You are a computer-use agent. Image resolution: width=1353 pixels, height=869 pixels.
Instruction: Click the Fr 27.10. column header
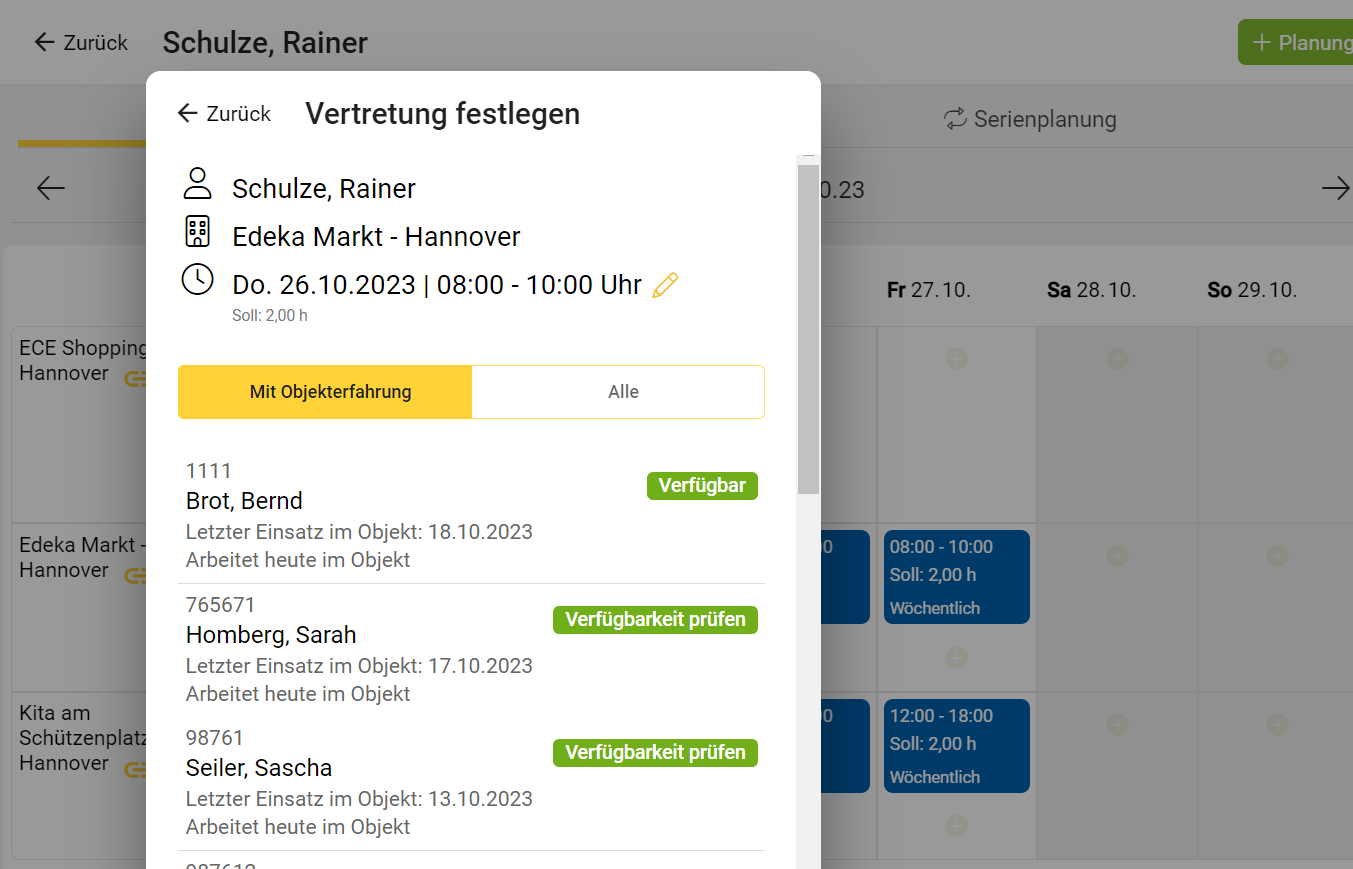[x=929, y=291]
